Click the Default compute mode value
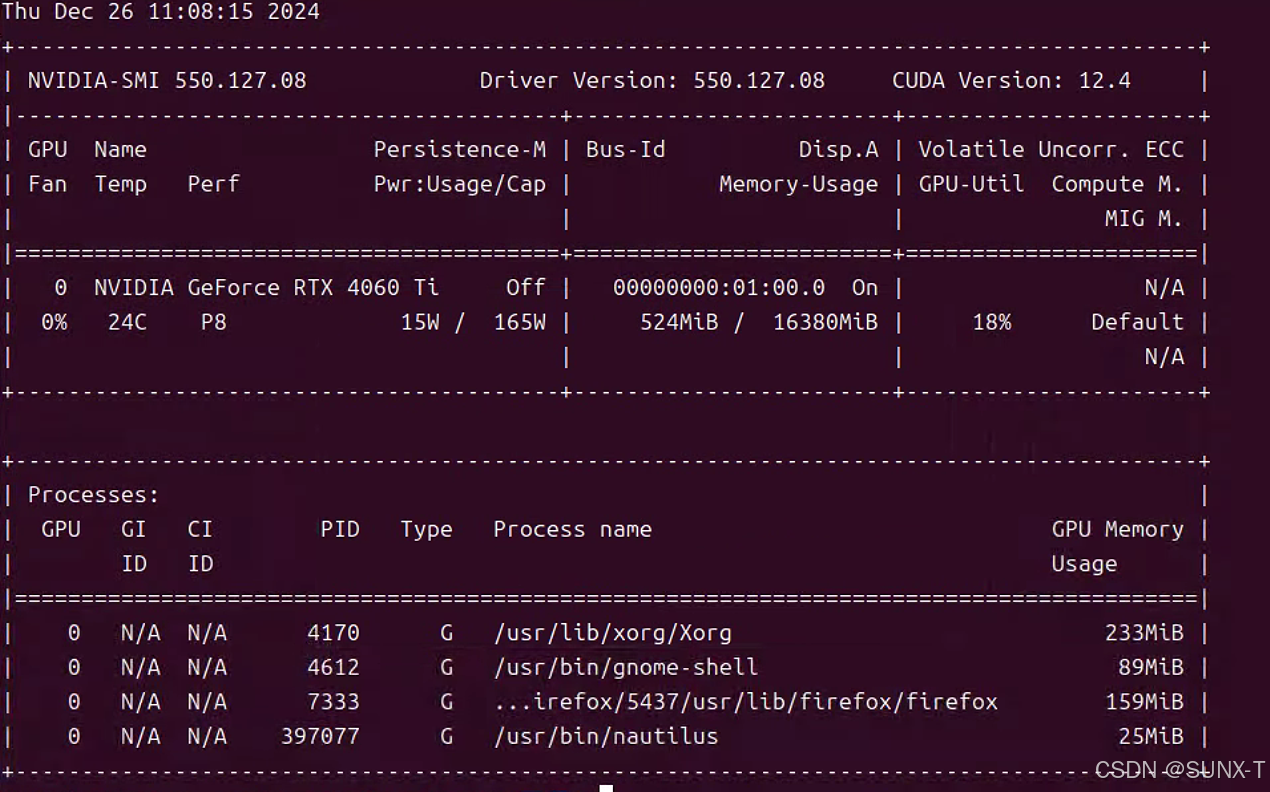The width and height of the screenshot is (1270, 792). click(1137, 322)
